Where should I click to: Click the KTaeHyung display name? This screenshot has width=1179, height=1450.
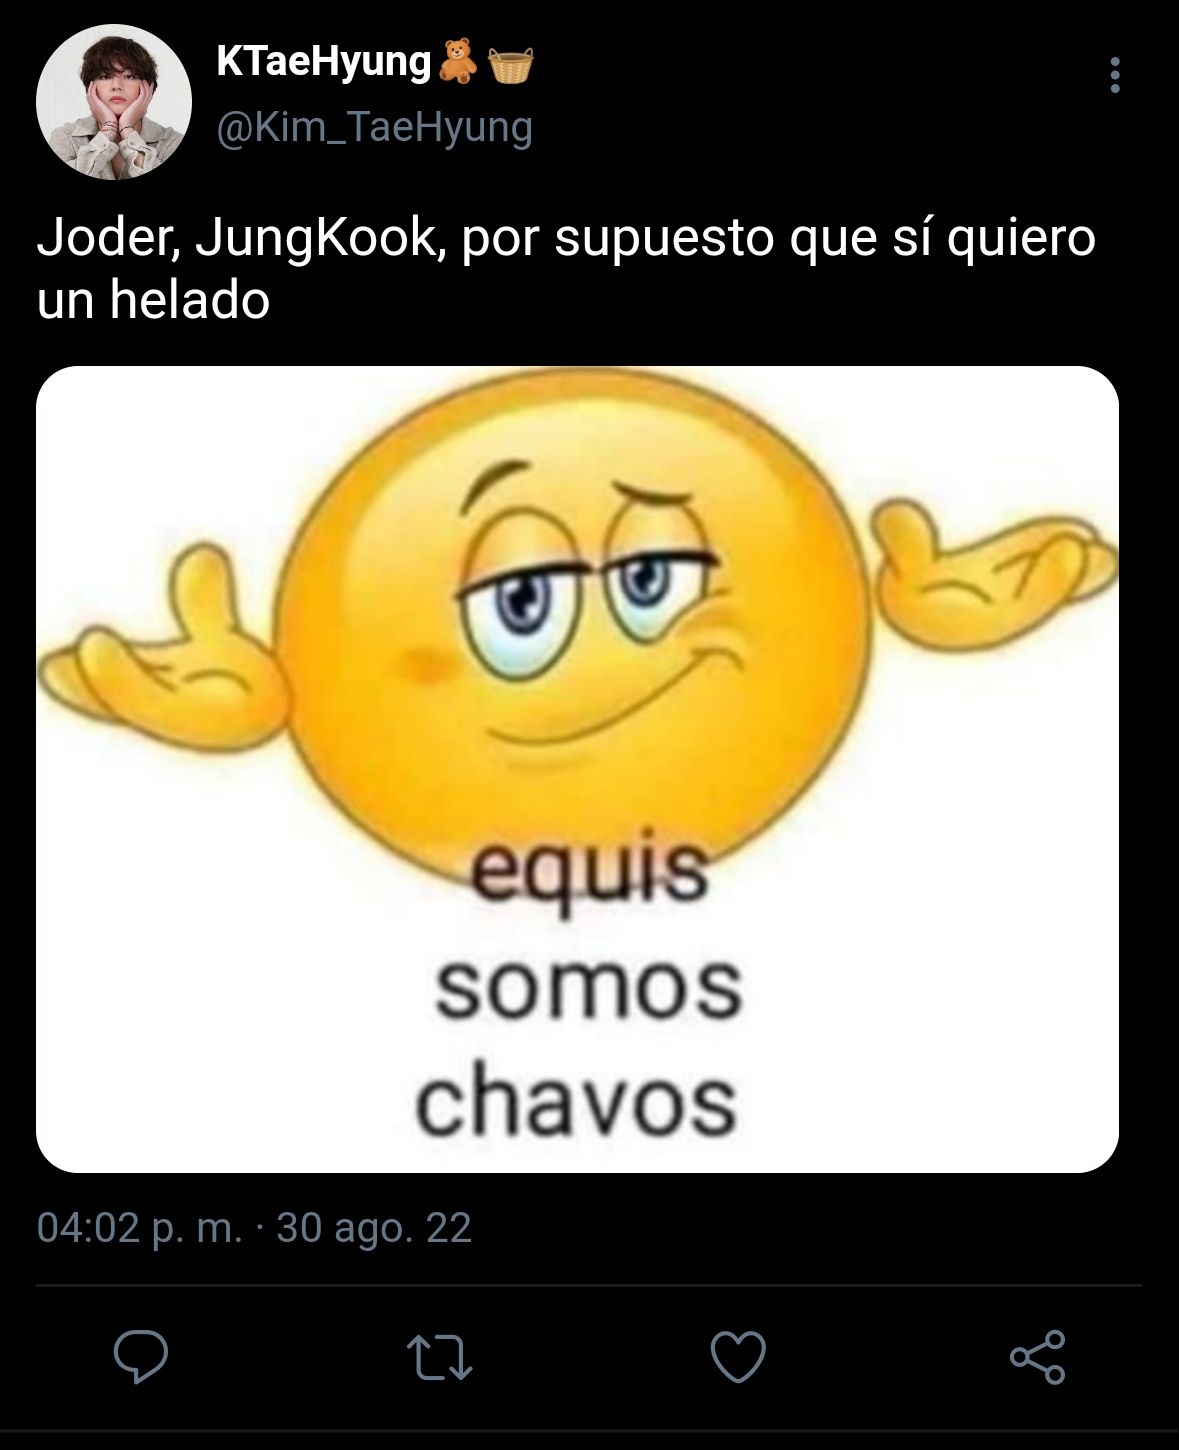[x=323, y=62]
